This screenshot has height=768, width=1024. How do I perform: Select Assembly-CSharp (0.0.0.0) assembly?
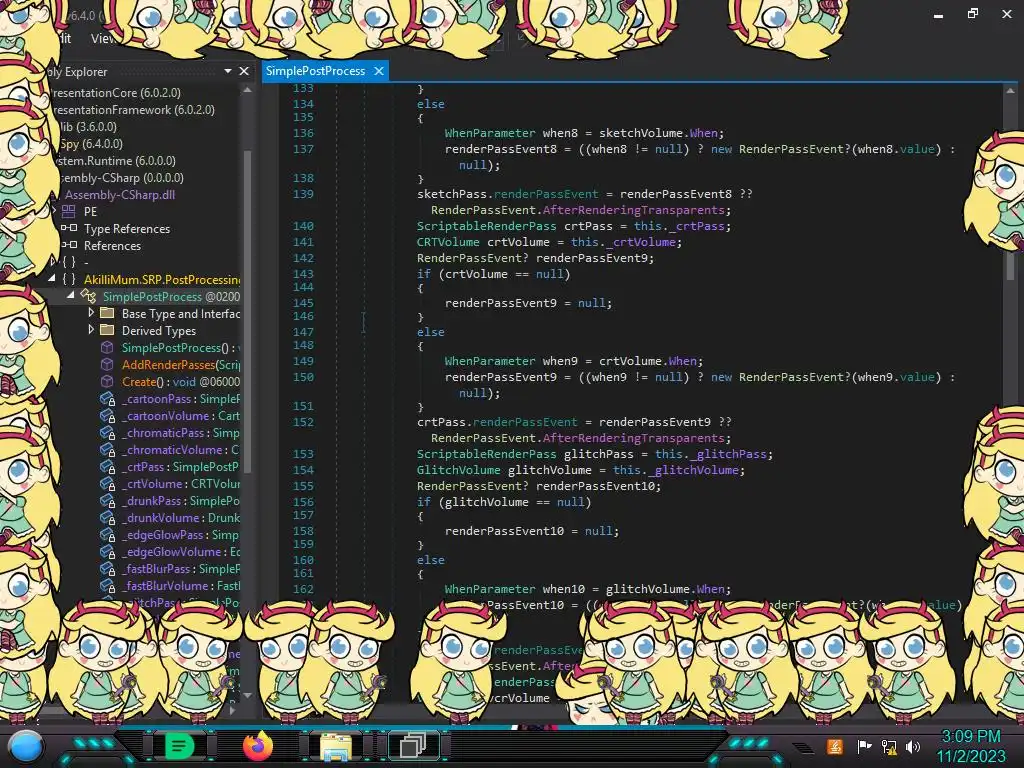(121, 178)
